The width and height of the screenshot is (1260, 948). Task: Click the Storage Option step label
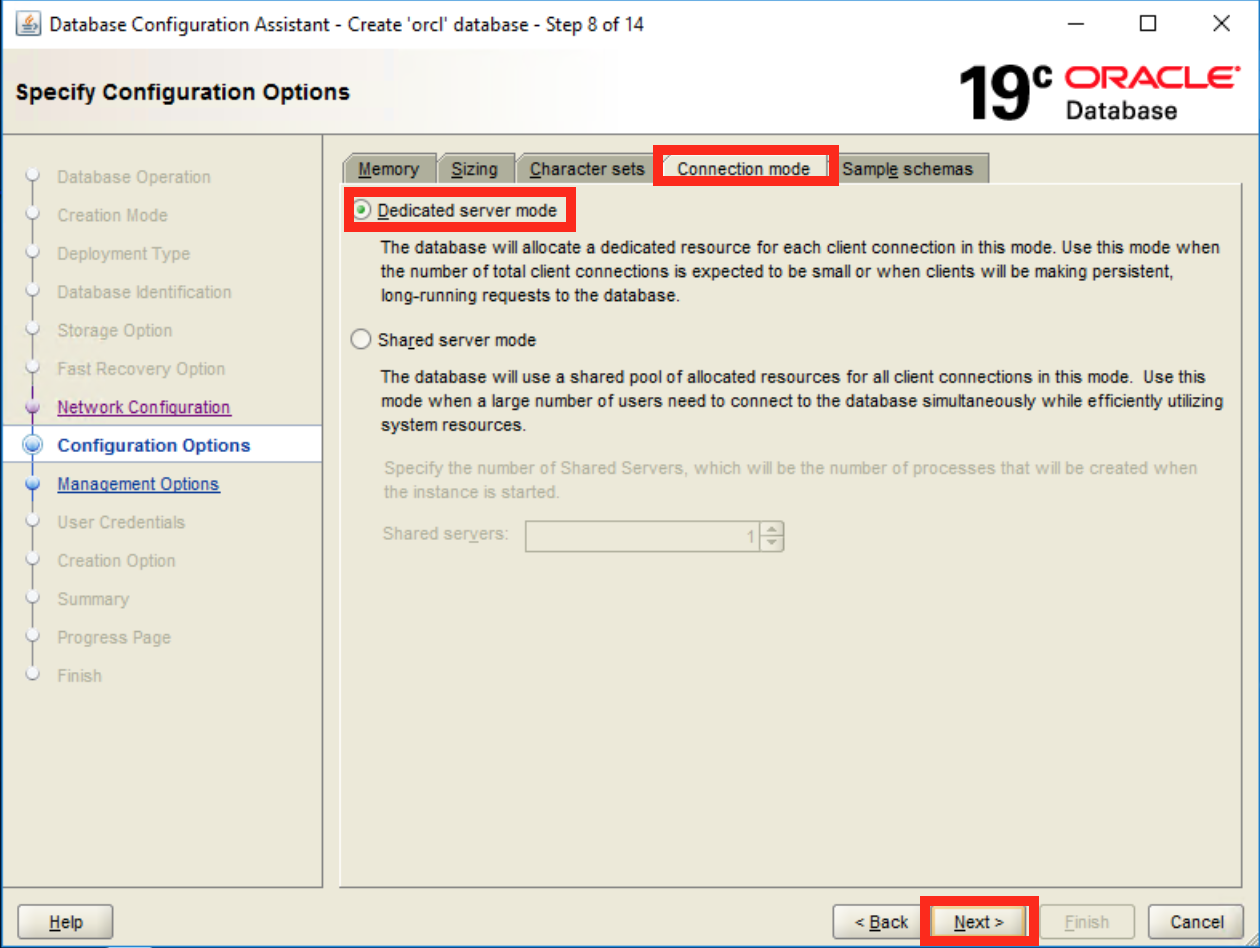click(114, 330)
